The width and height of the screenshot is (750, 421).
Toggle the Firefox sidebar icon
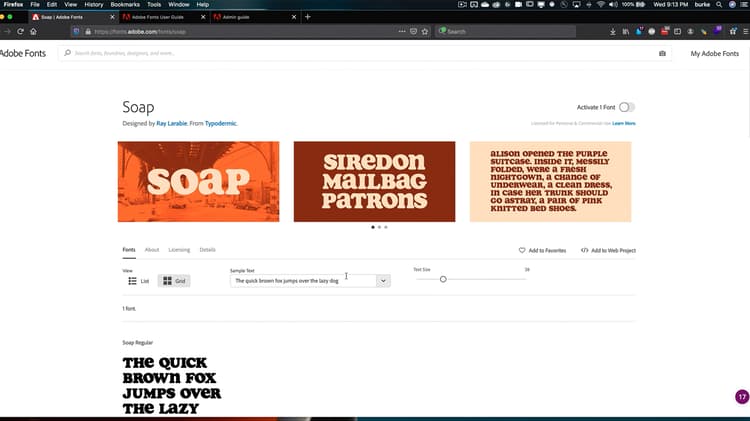tap(677, 32)
